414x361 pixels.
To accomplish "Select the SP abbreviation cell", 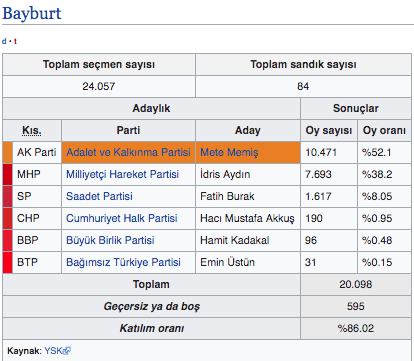I will (37, 196).
